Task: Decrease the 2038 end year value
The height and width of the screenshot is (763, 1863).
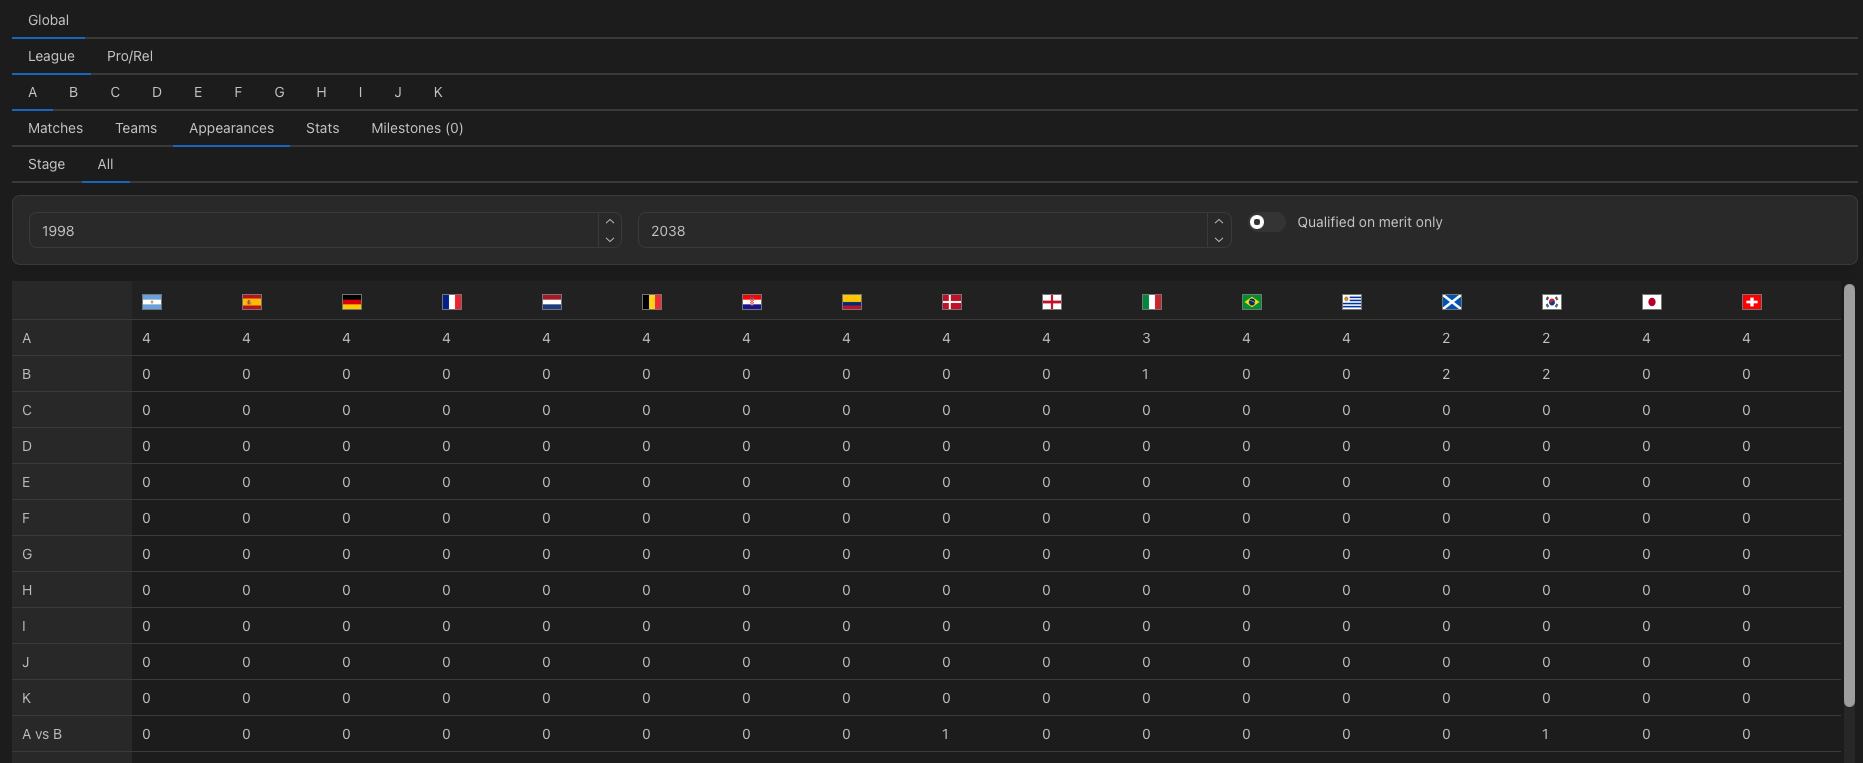Action: pyautogui.click(x=1219, y=240)
